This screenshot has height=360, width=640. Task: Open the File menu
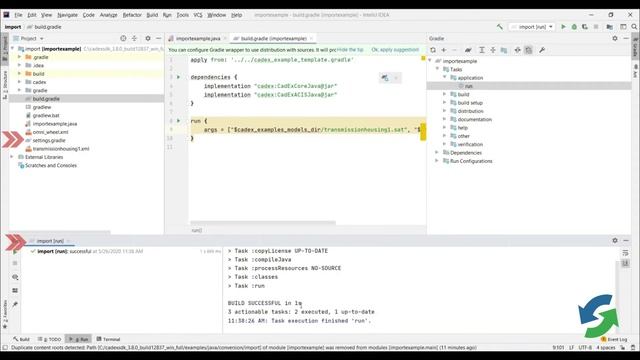(x=18, y=15)
